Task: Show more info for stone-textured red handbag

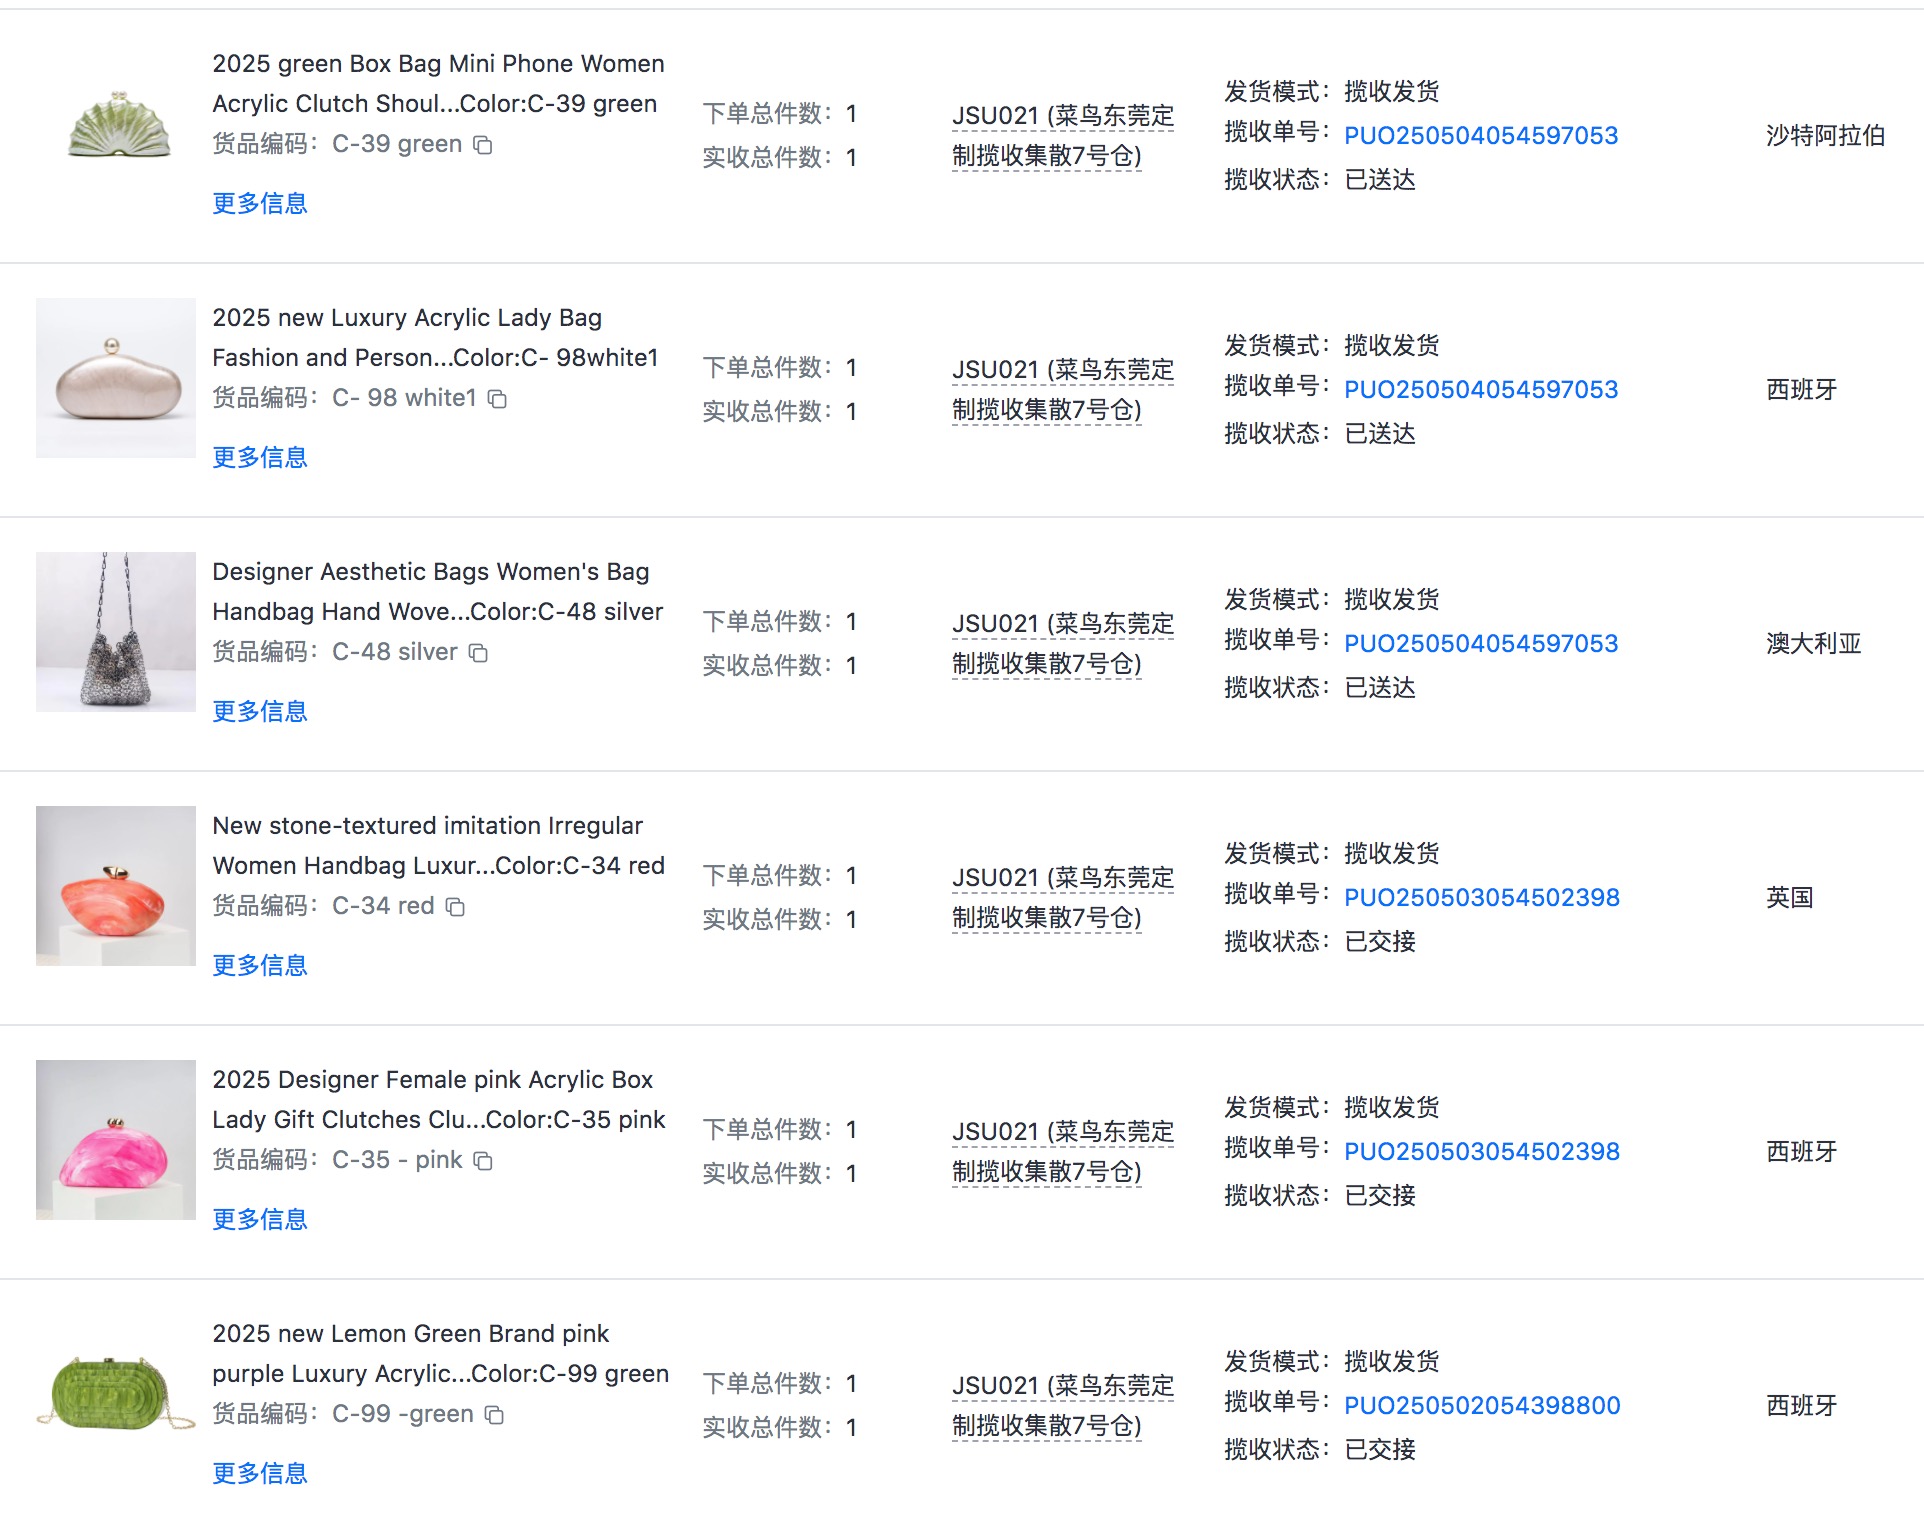Action: pyautogui.click(x=260, y=965)
